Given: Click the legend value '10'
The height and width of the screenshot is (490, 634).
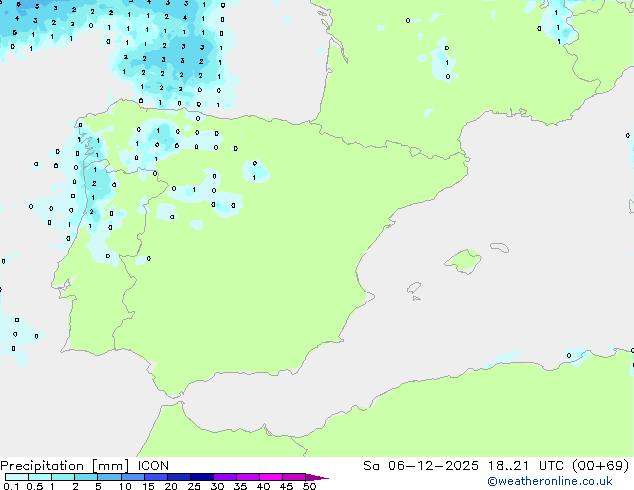Looking at the screenshot, I should [x=125, y=486].
